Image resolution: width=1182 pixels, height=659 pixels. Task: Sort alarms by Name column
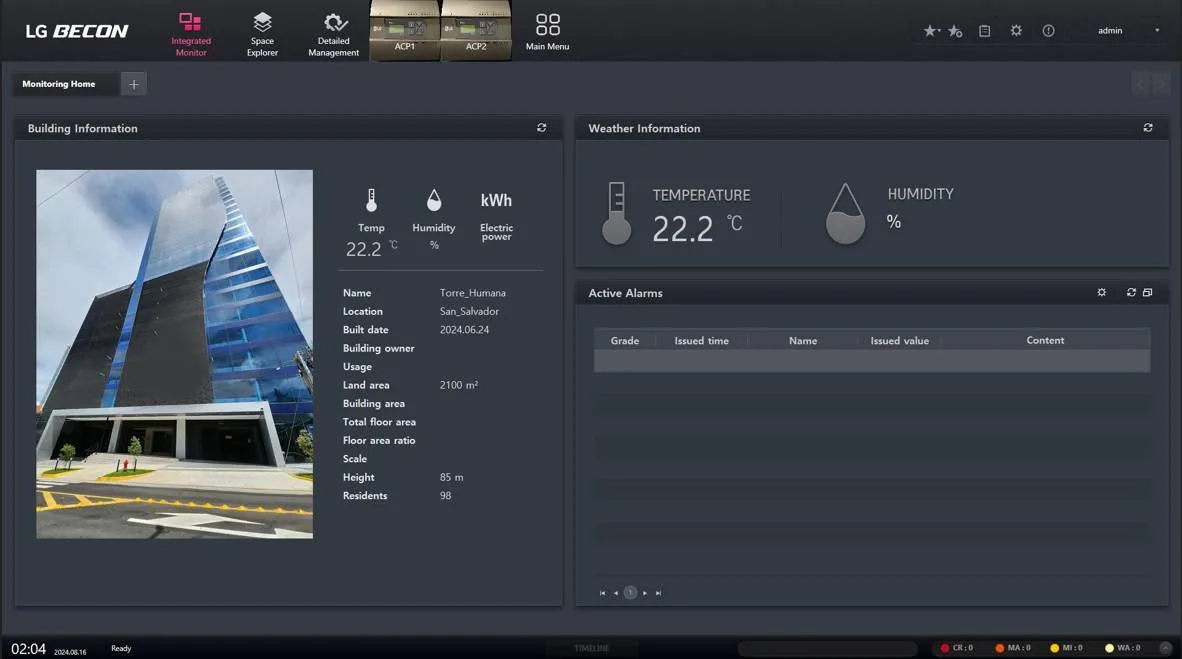coord(803,341)
